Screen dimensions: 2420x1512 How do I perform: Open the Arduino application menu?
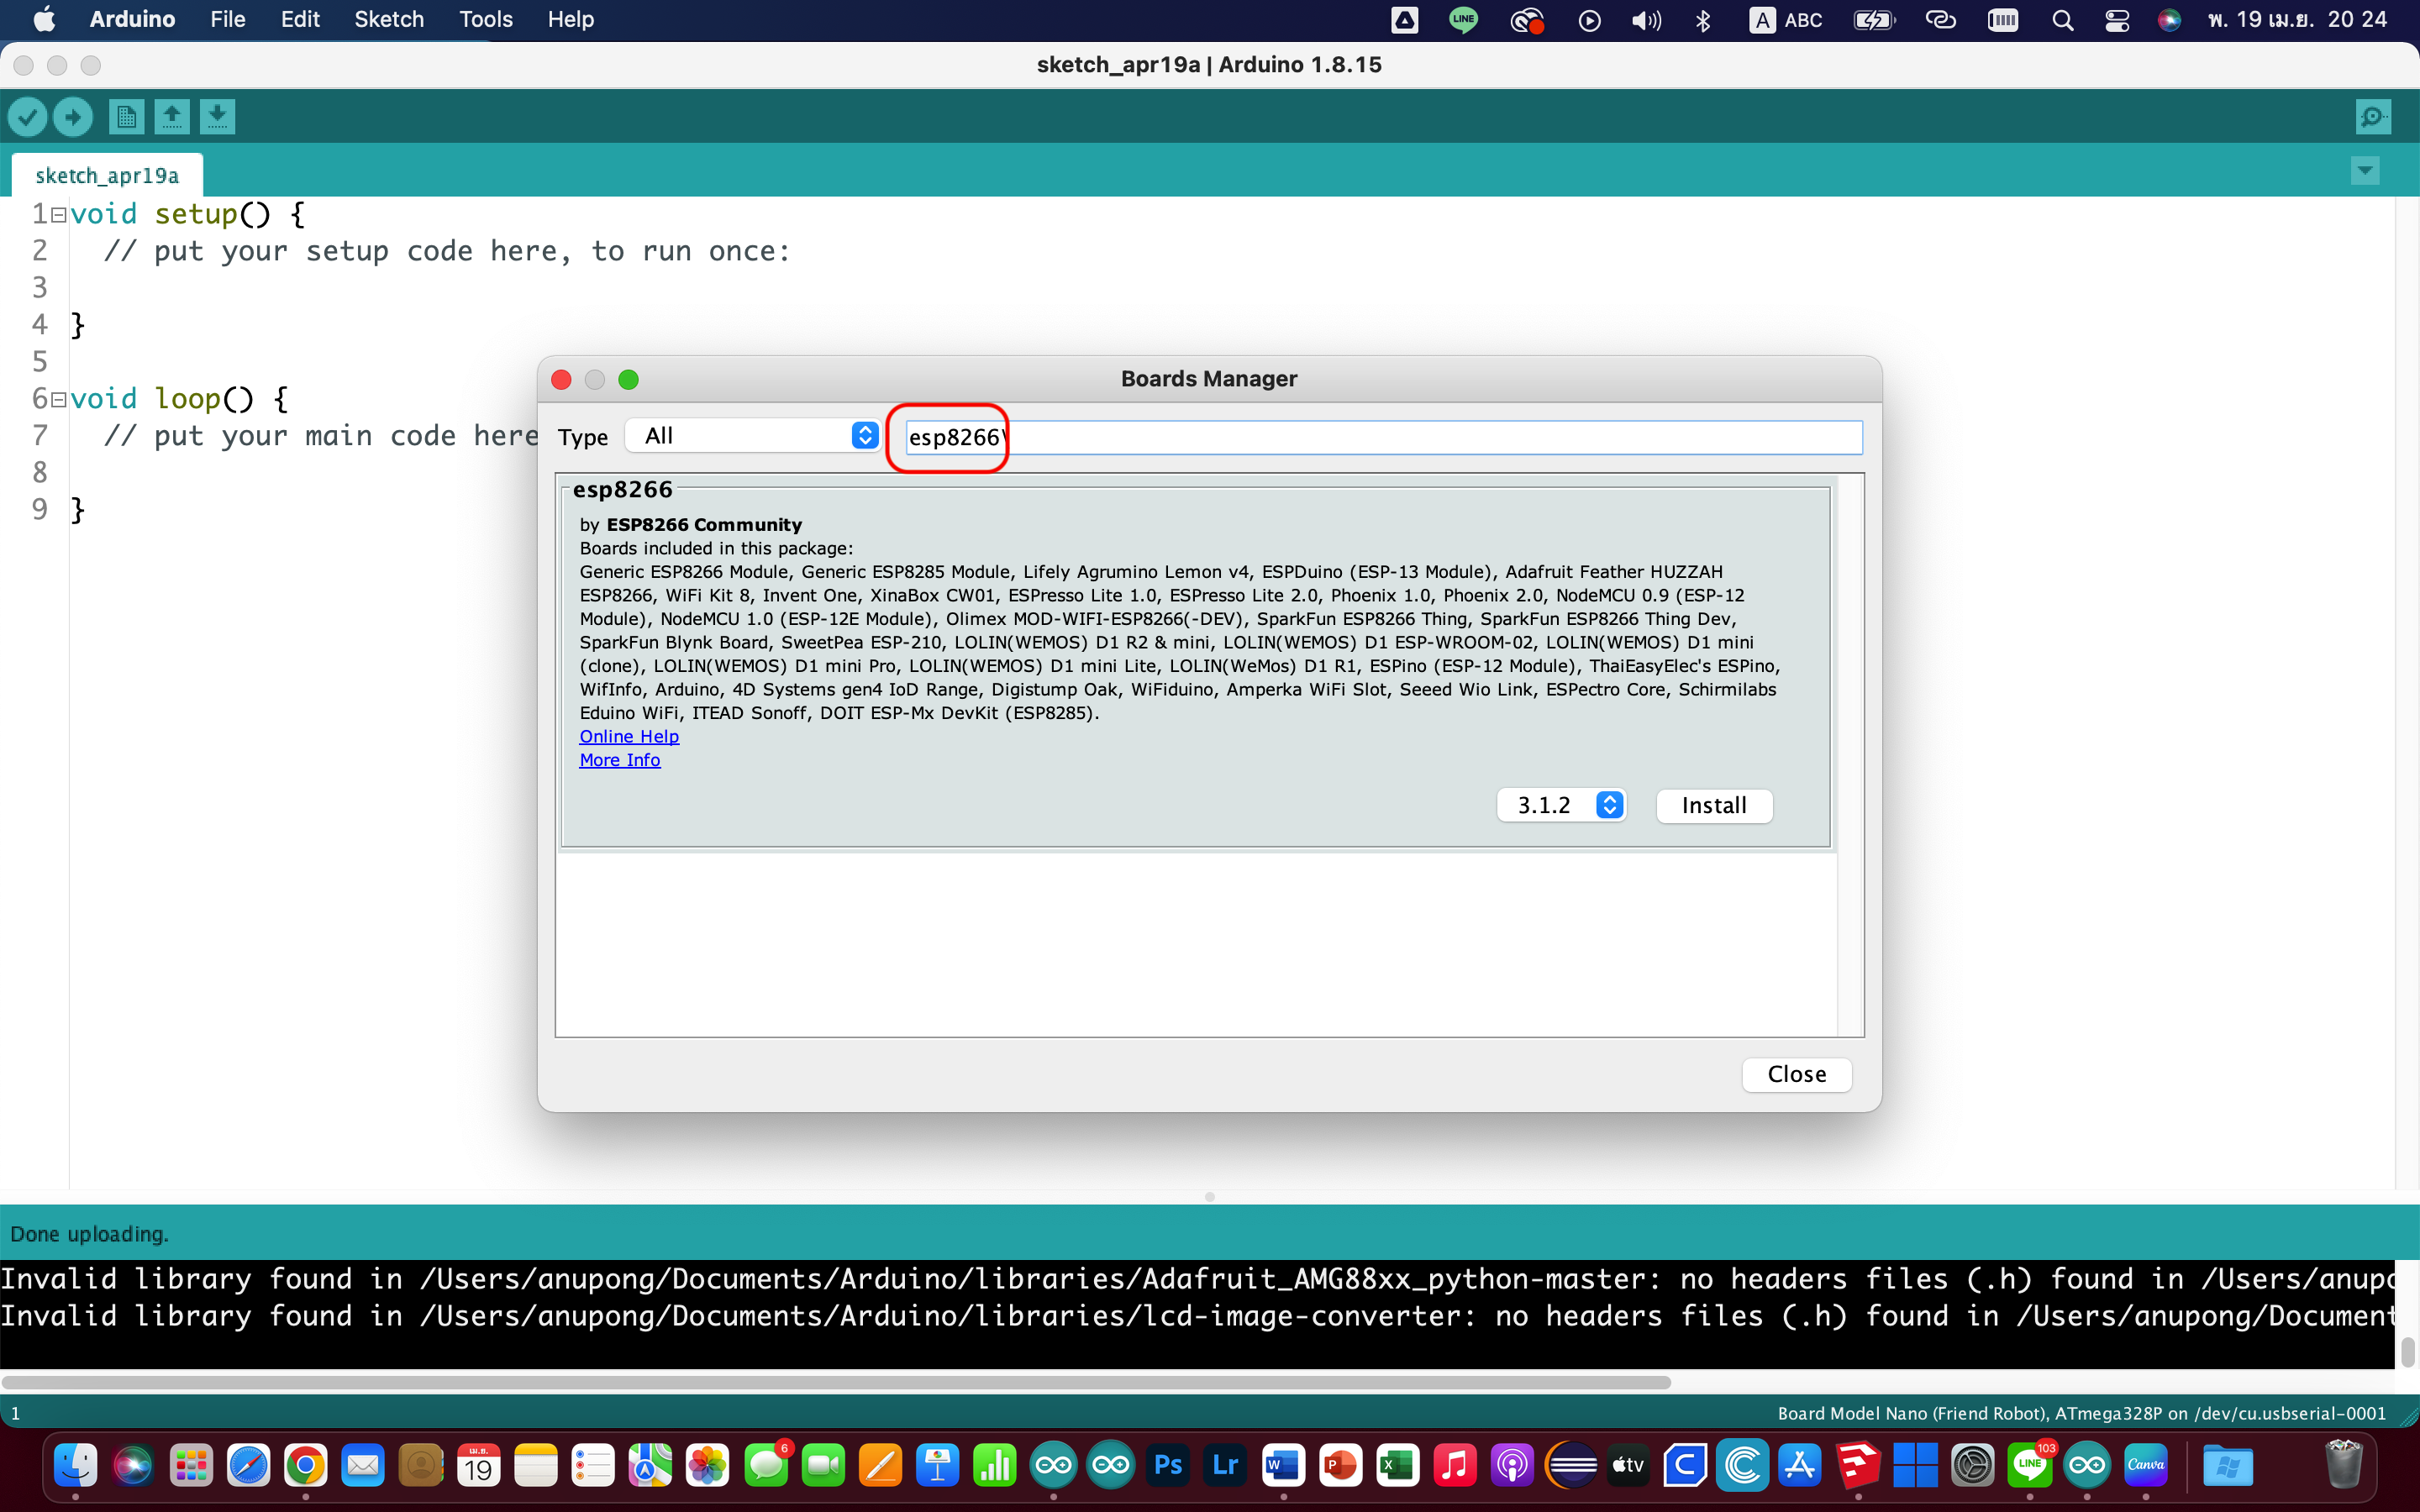pyautogui.click(x=132, y=19)
